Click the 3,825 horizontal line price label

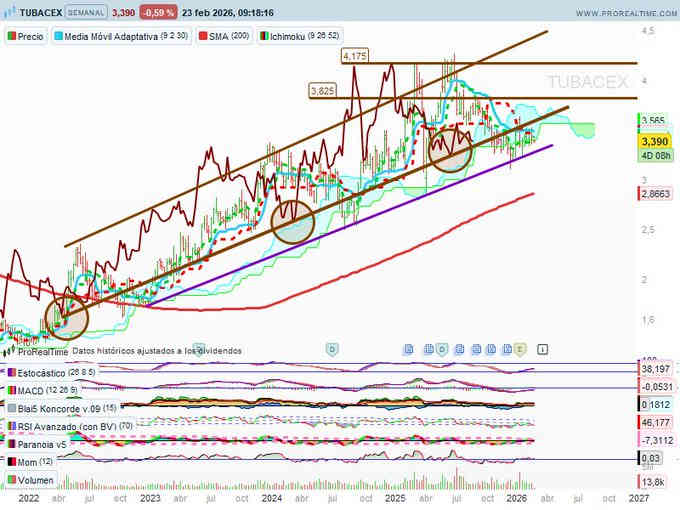322,91
